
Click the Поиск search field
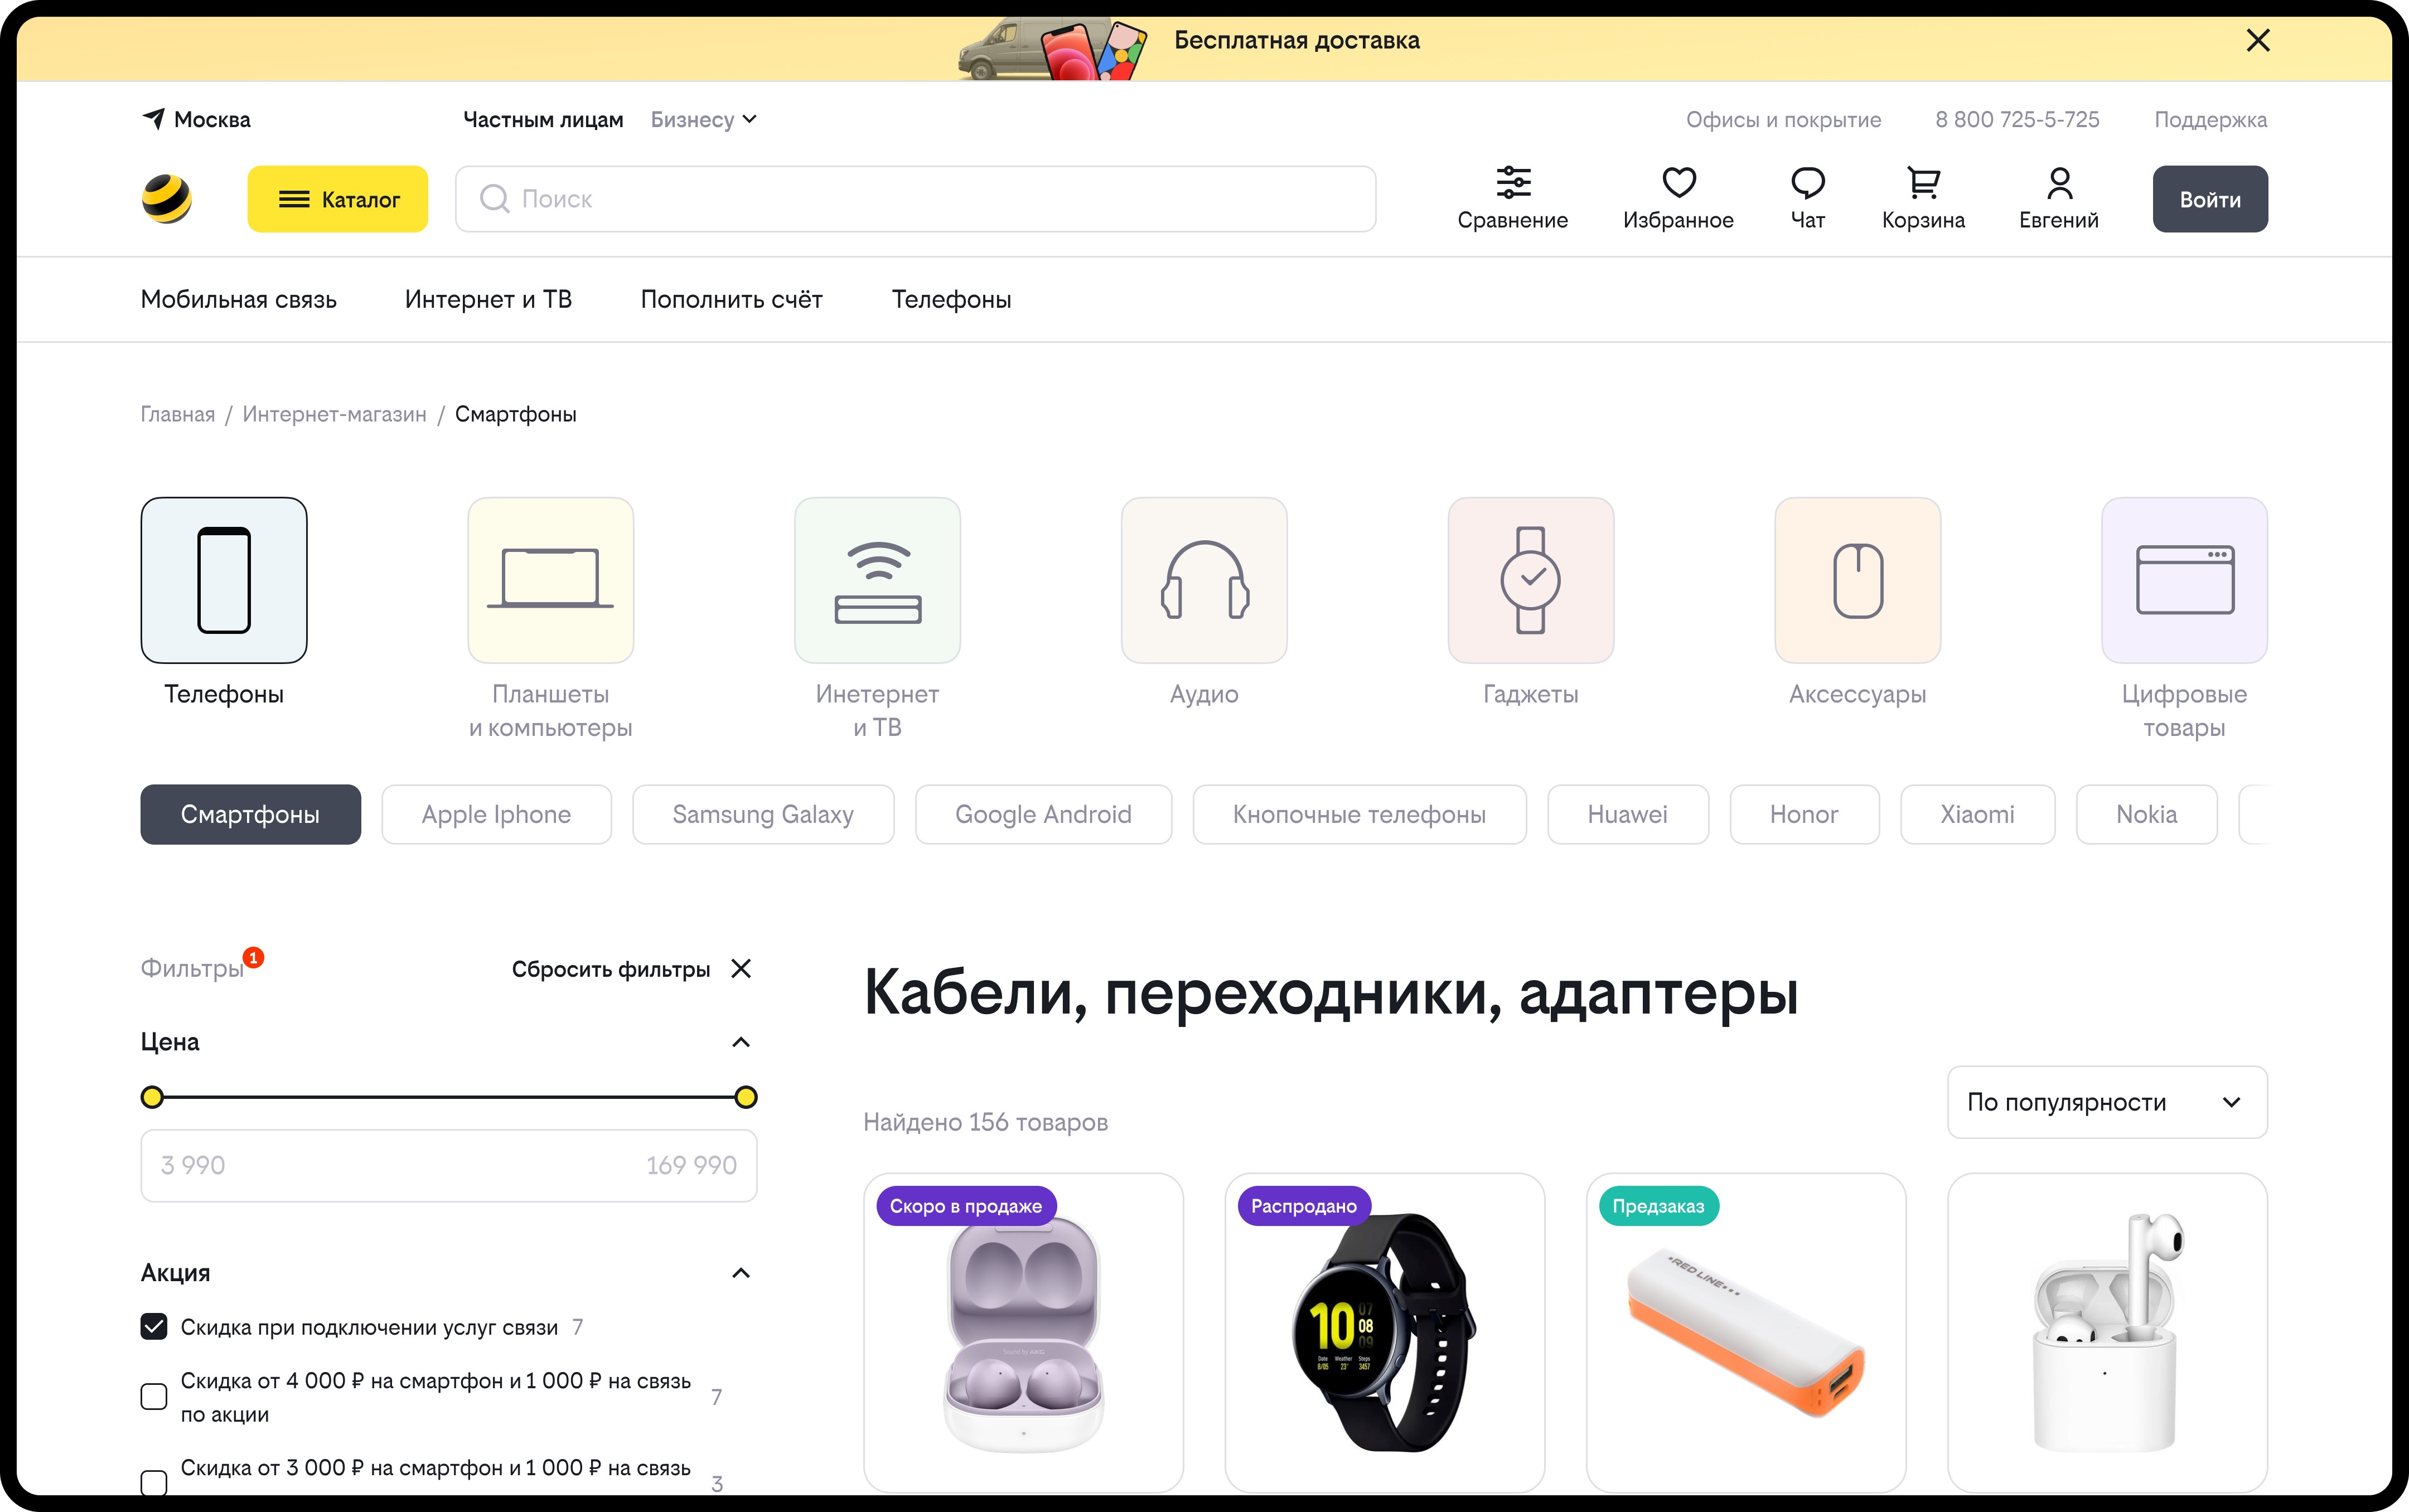click(915, 199)
